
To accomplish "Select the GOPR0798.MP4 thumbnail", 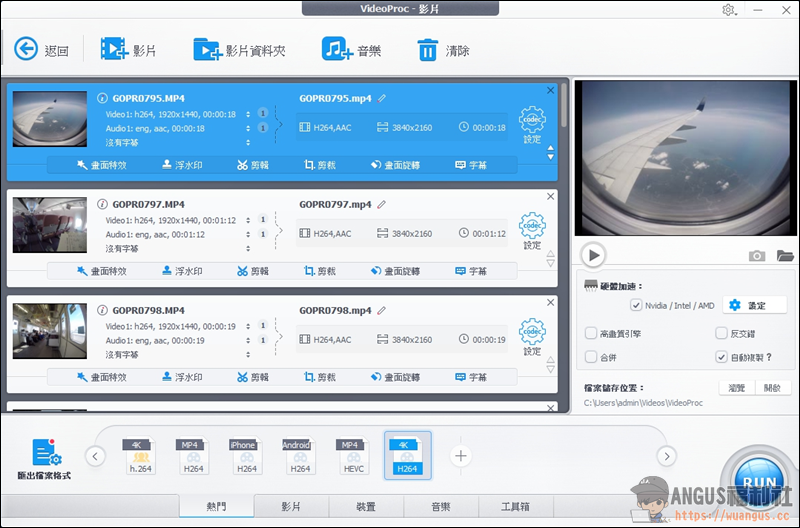I will tap(49, 331).
